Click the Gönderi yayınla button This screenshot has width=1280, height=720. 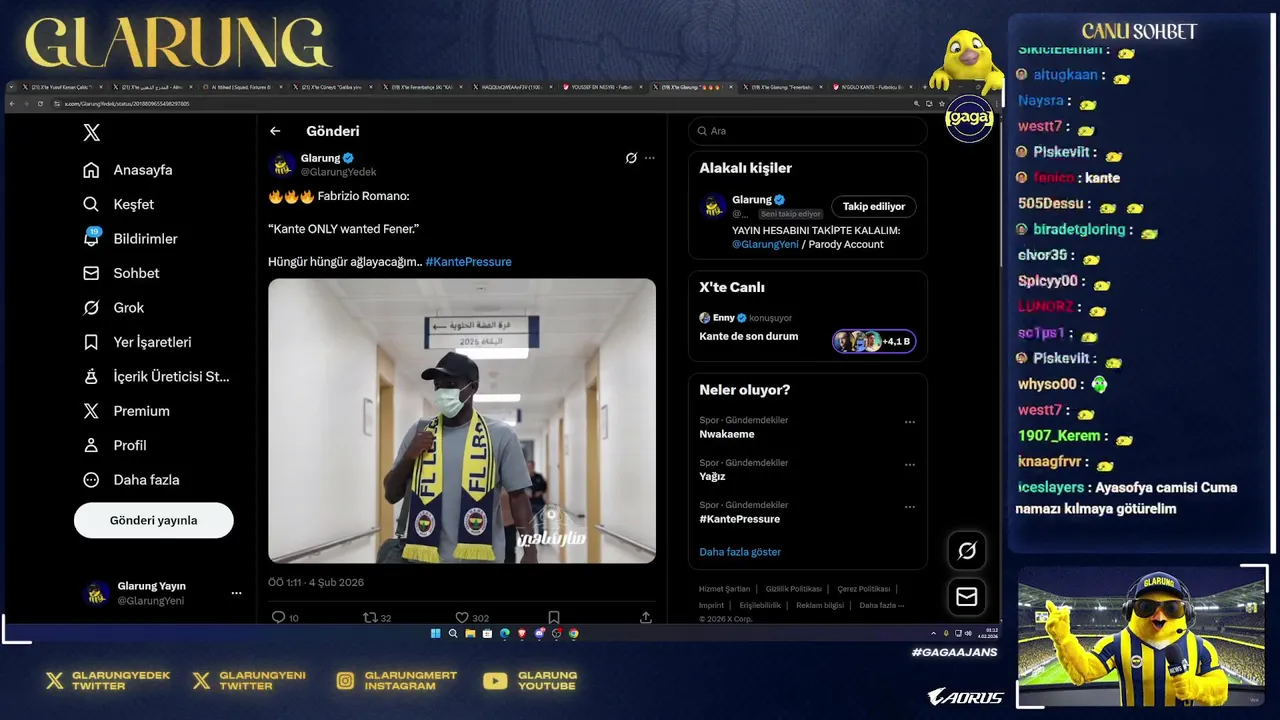point(154,520)
